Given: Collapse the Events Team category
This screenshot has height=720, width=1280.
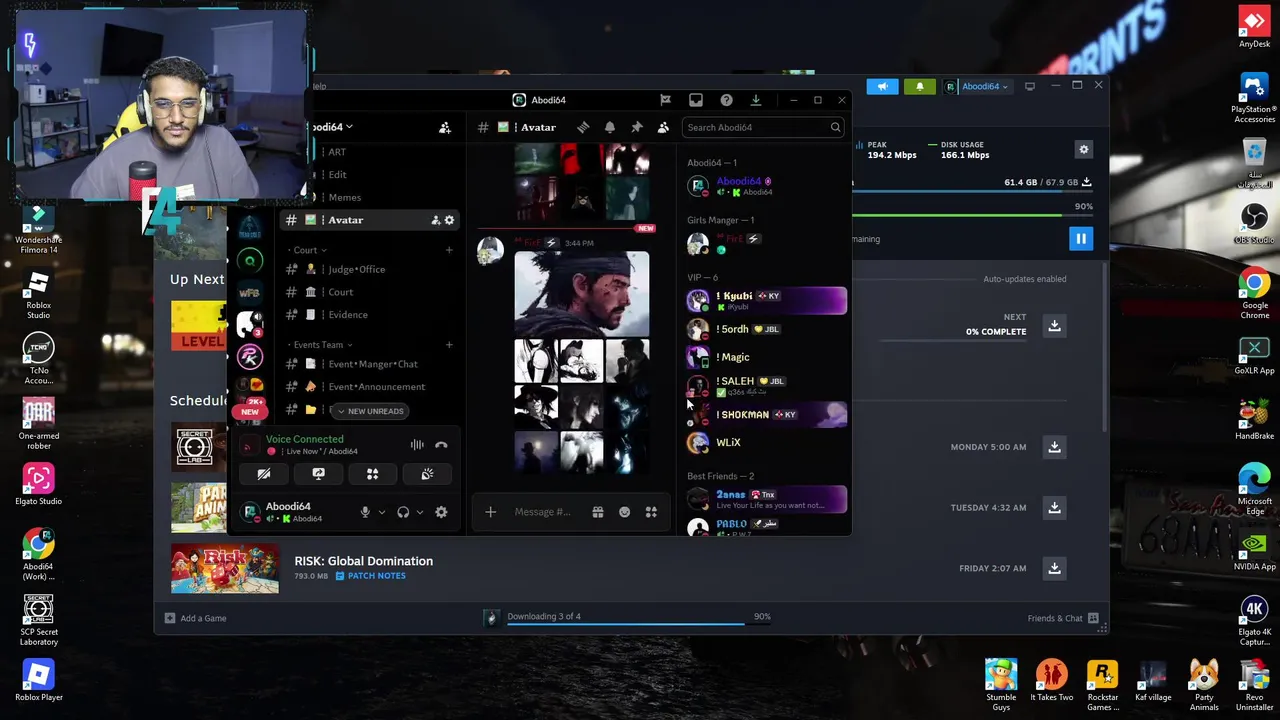Looking at the screenshot, I should click(319, 344).
